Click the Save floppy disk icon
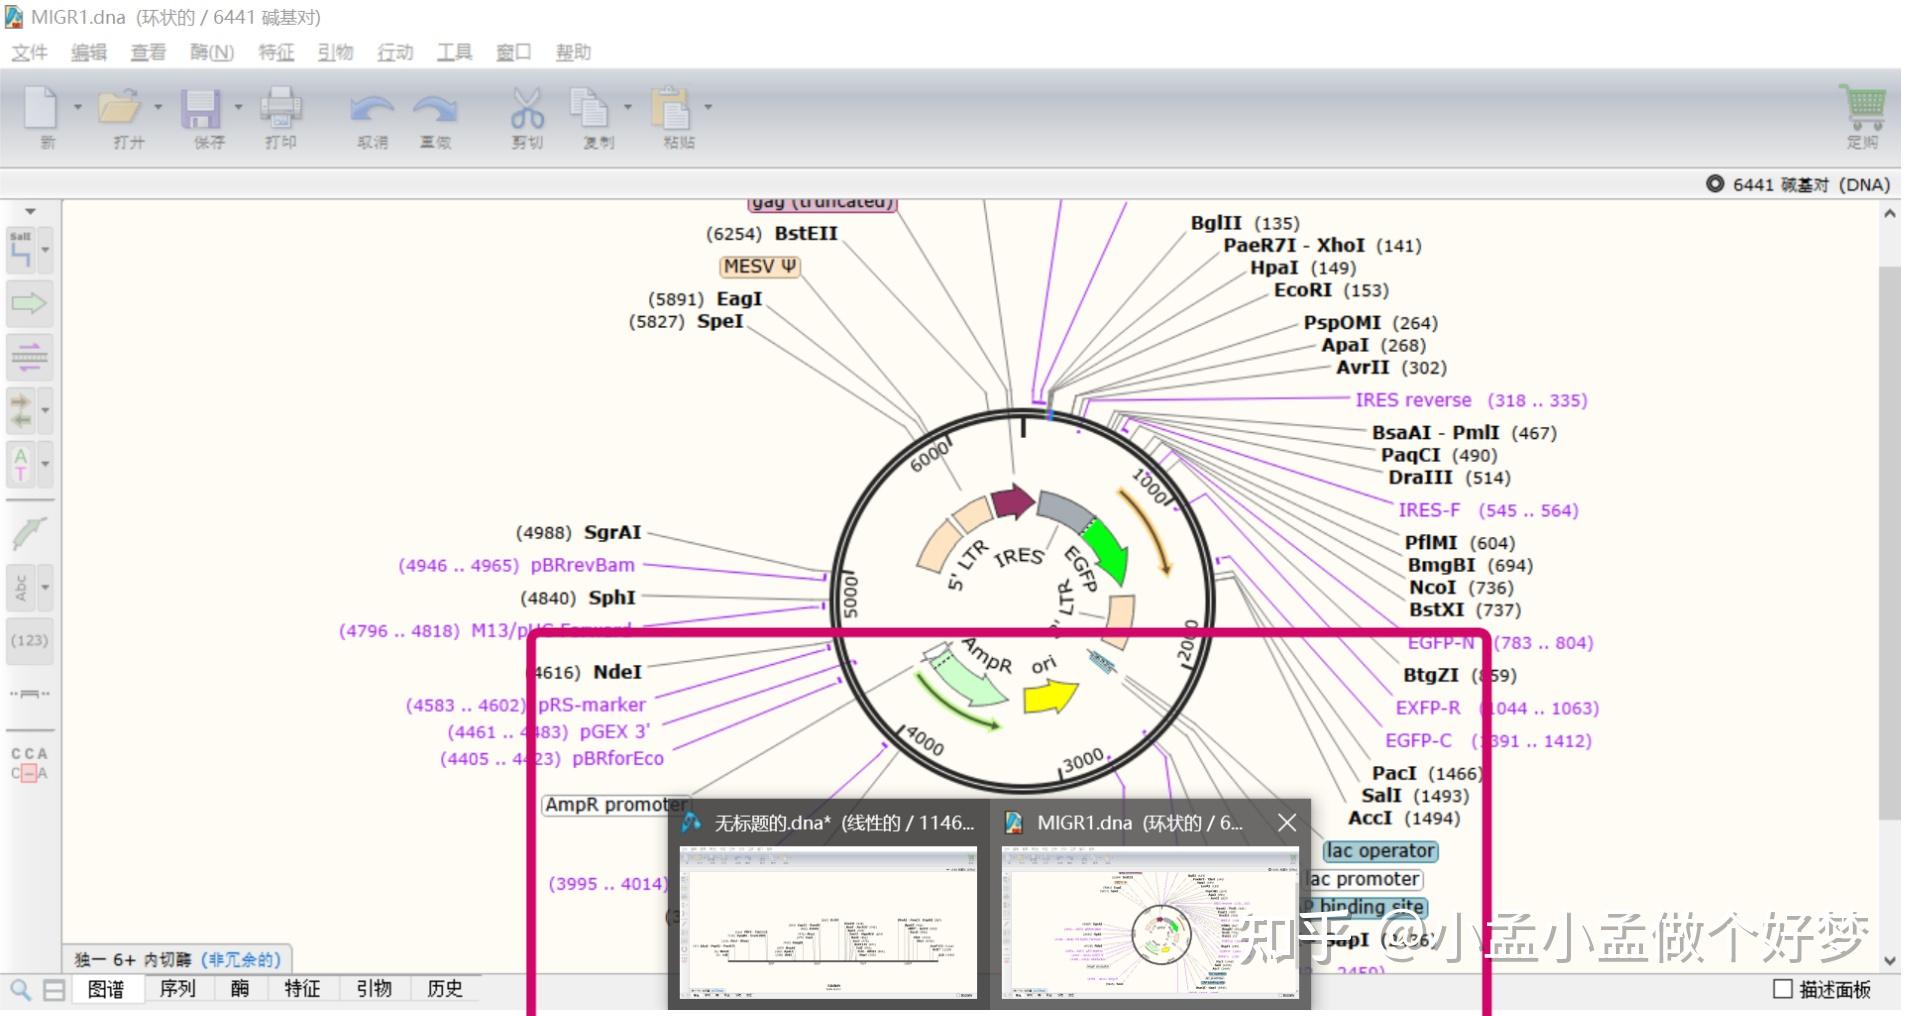Image resolution: width=1918 pixels, height=1016 pixels. click(200, 108)
